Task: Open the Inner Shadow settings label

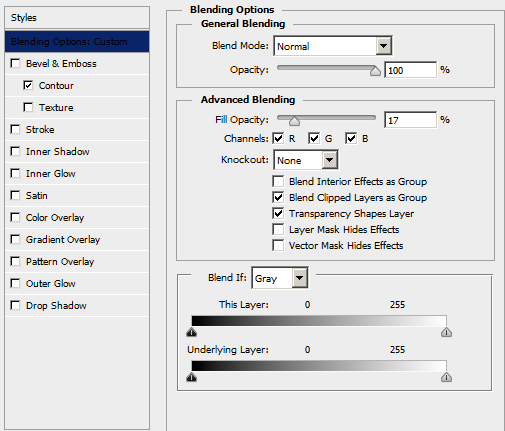Action: 58,151
